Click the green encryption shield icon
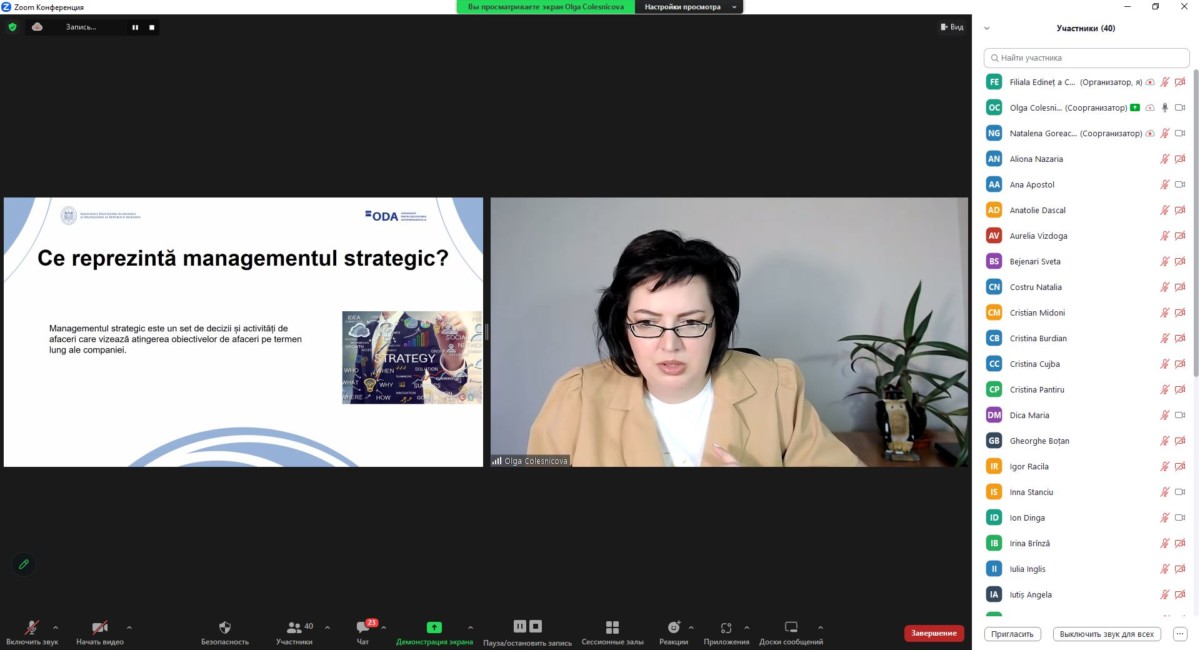 [x=13, y=27]
